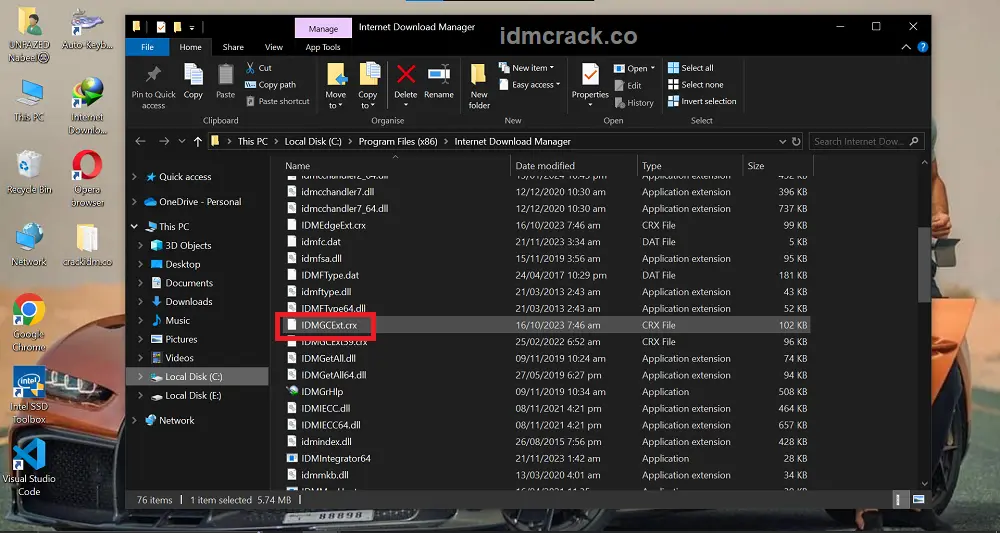This screenshot has height=533, width=1000.
Task: Select OneDrive - Personal in sidebar
Action: coord(200,201)
